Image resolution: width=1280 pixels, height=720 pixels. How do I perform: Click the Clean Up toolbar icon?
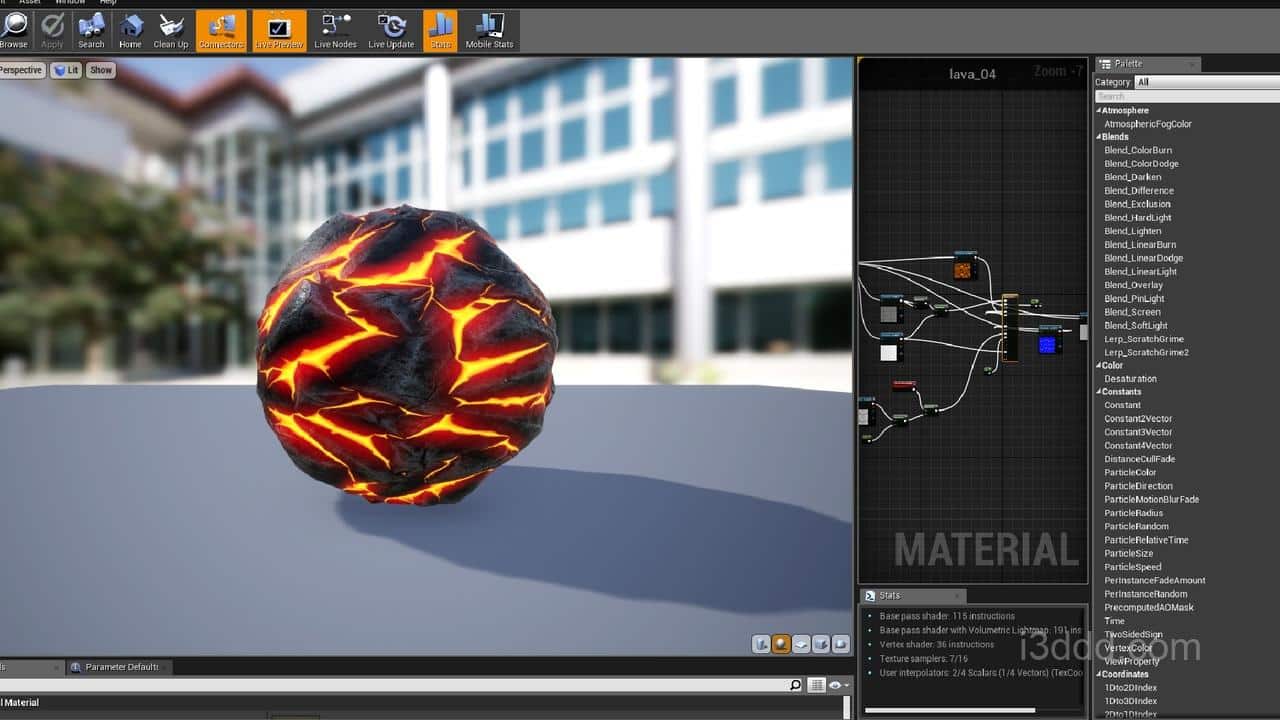click(x=170, y=30)
